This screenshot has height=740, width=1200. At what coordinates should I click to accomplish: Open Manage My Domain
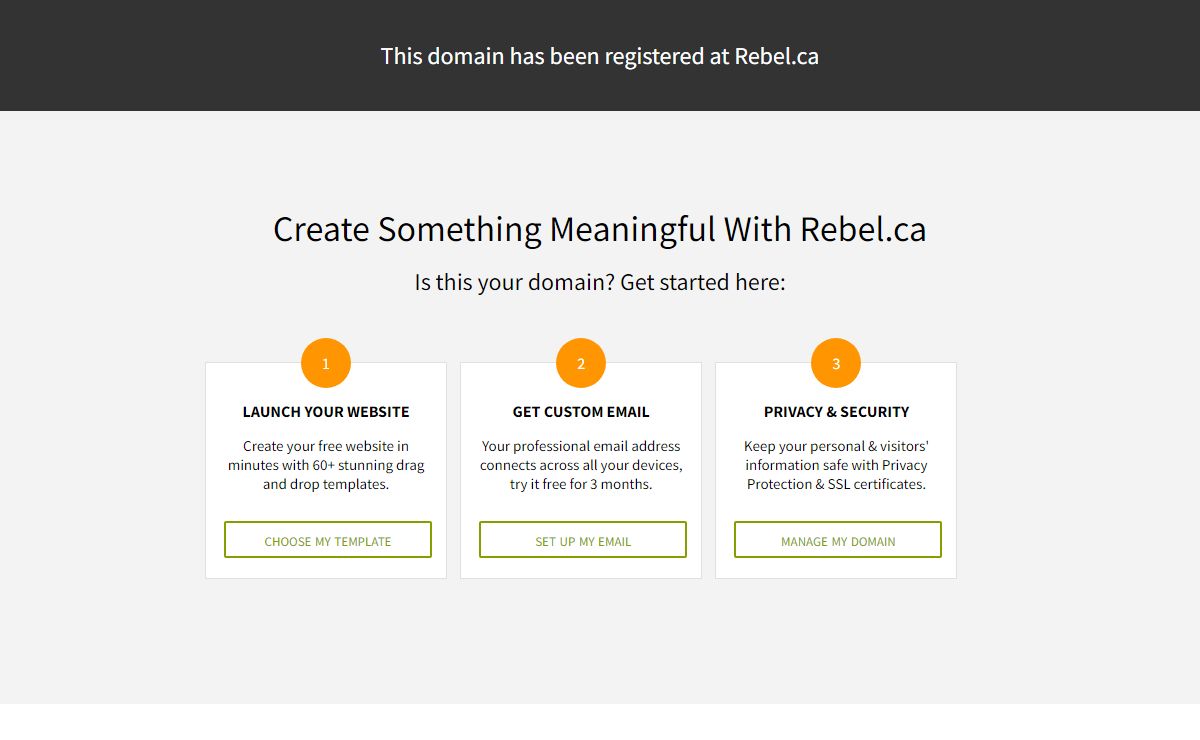838,540
